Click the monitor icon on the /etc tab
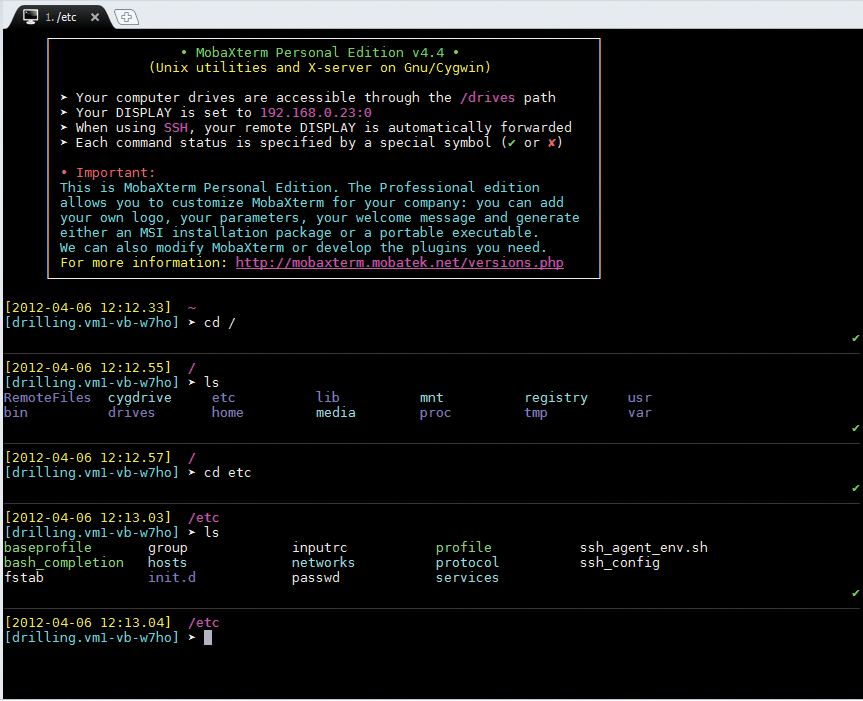863x701 pixels. (x=29, y=16)
